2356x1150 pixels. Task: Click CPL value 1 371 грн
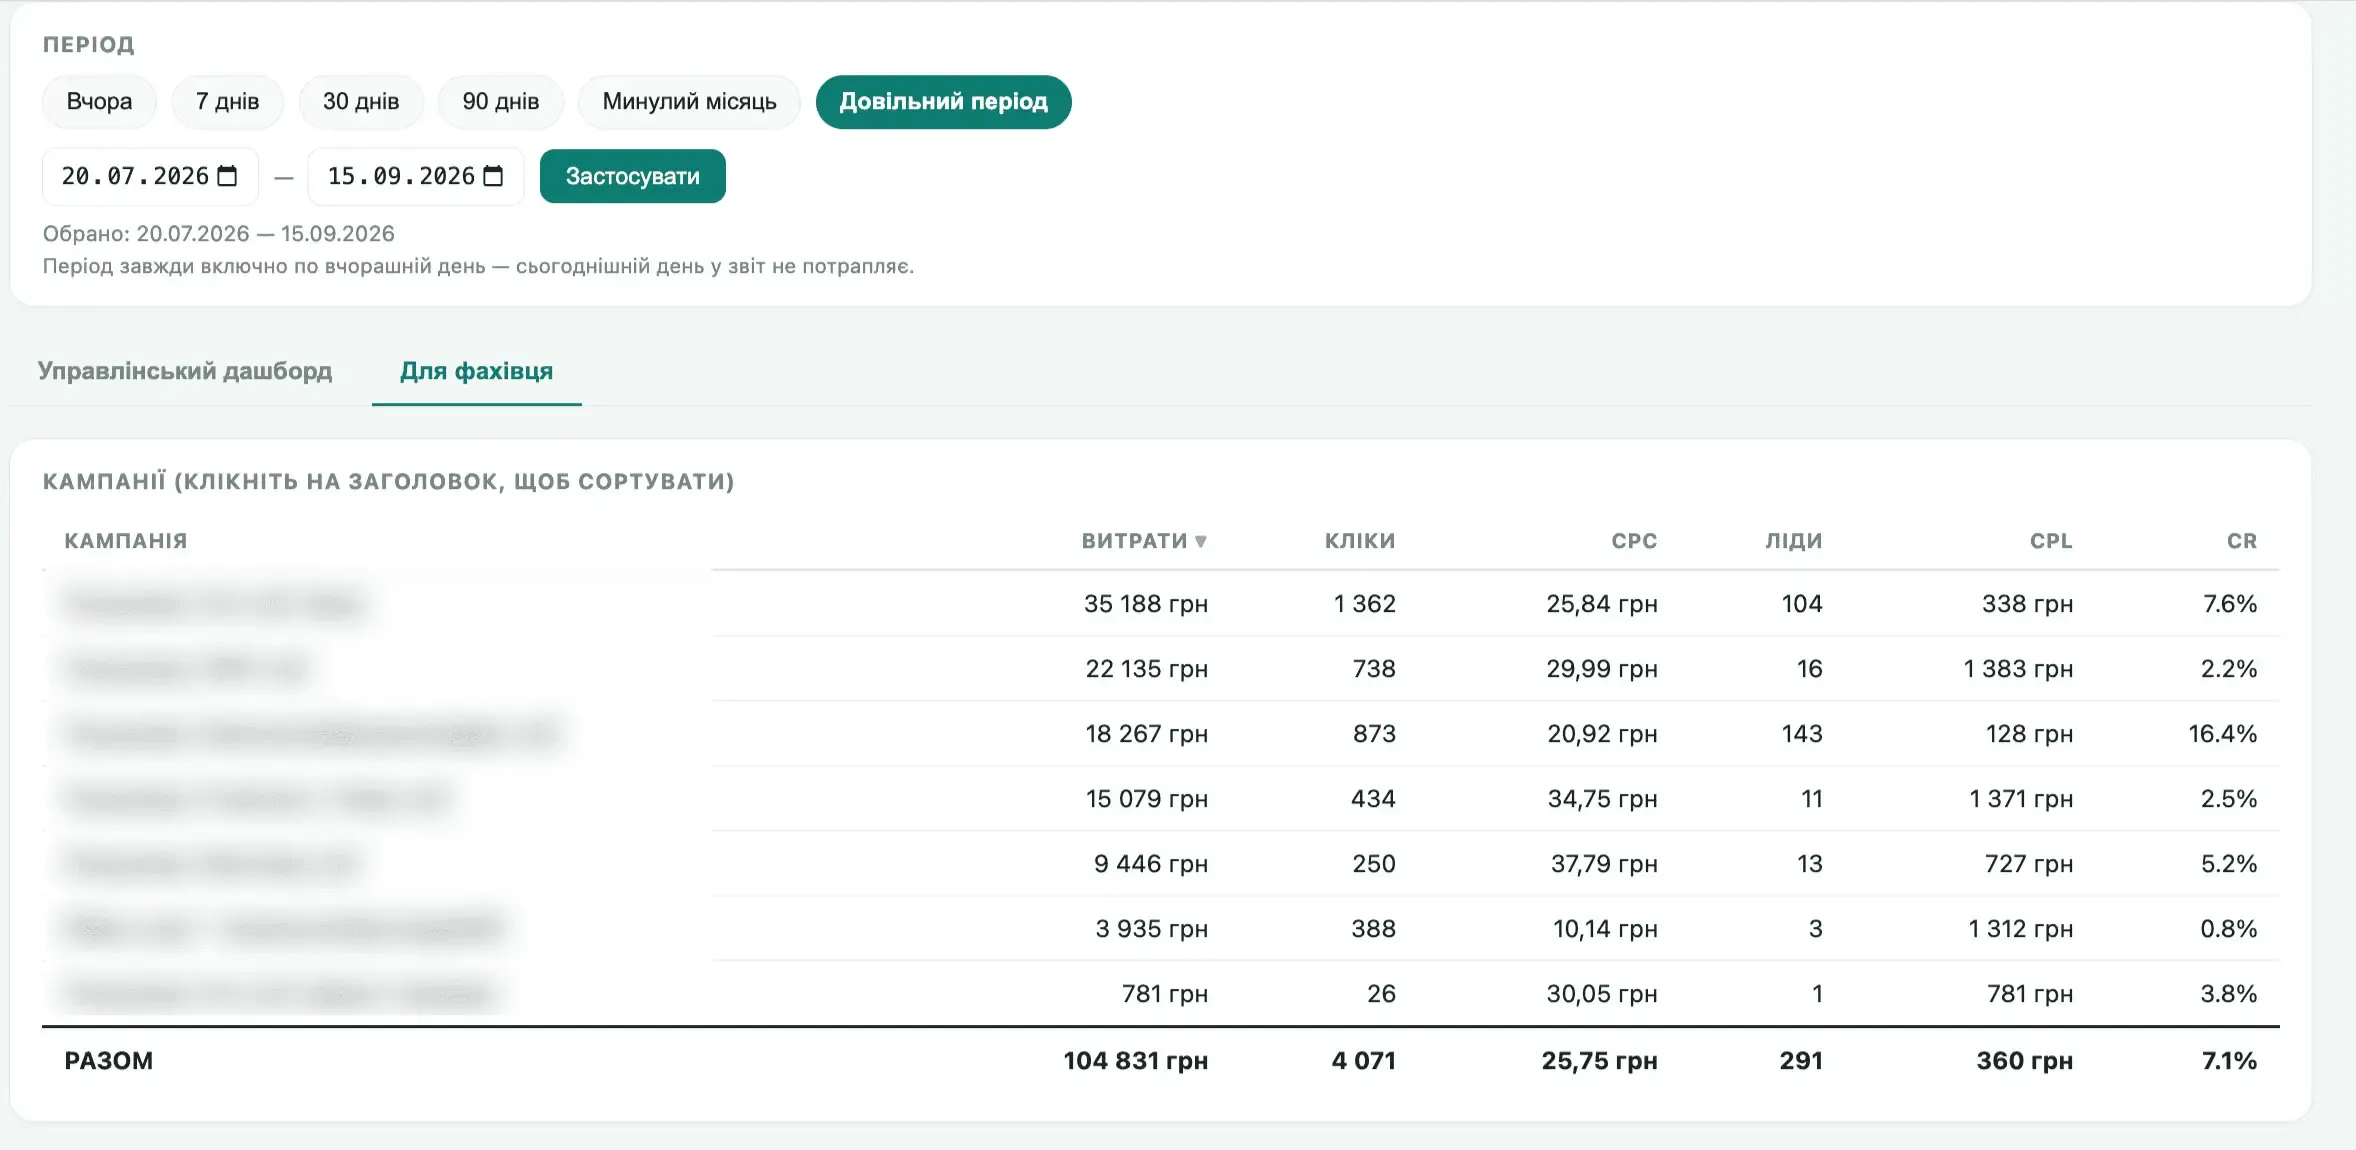(x=2021, y=799)
